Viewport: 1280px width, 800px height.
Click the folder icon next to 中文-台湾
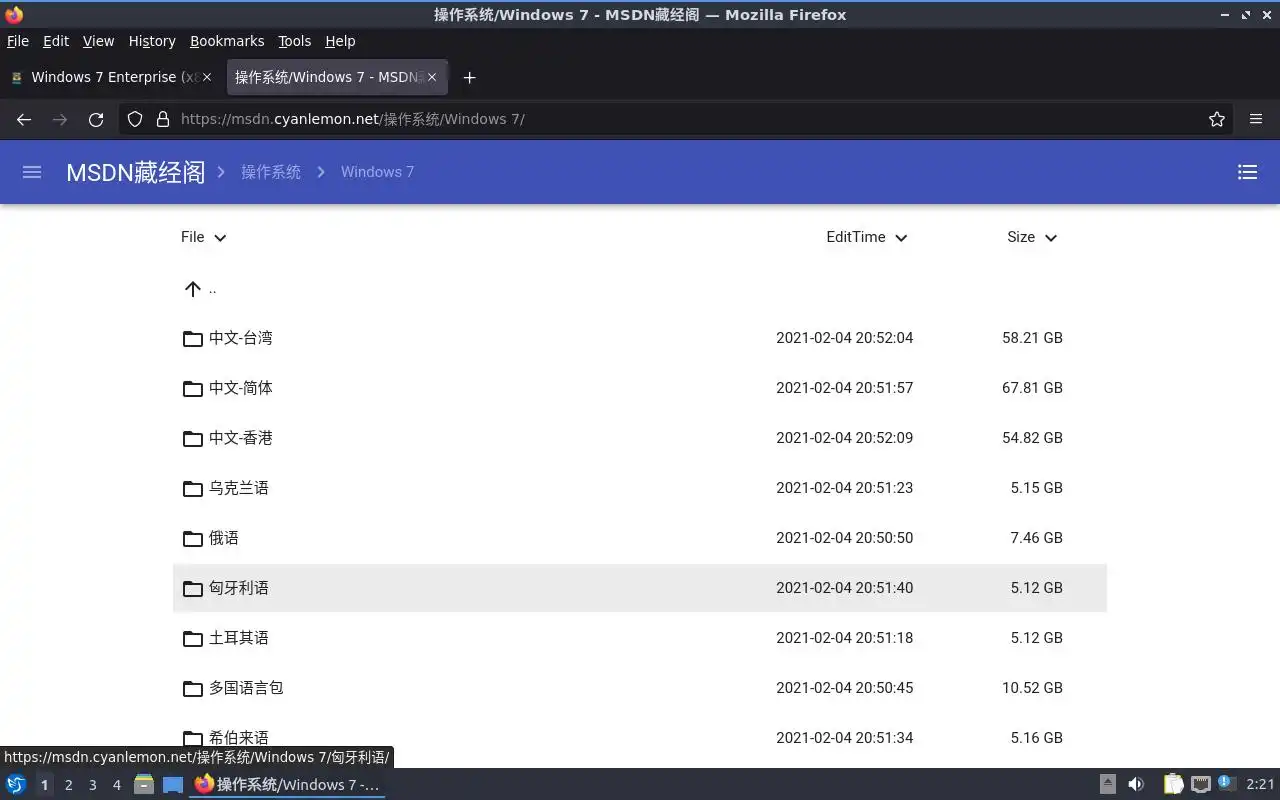tap(193, 338)
